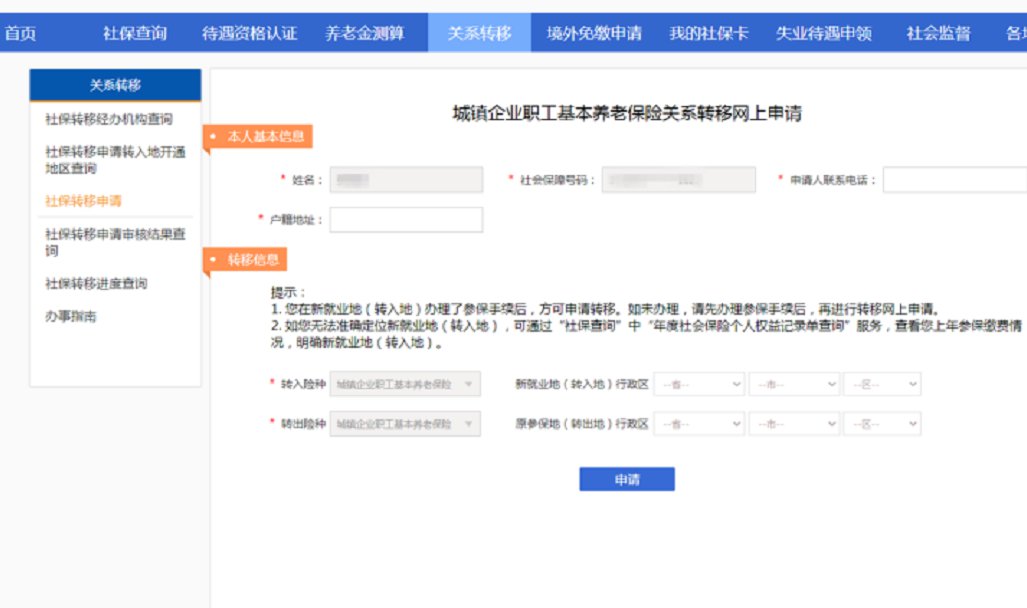Open 社保转移进度查询 sidebar link
1027x608 pixels.
coord(96,284)
